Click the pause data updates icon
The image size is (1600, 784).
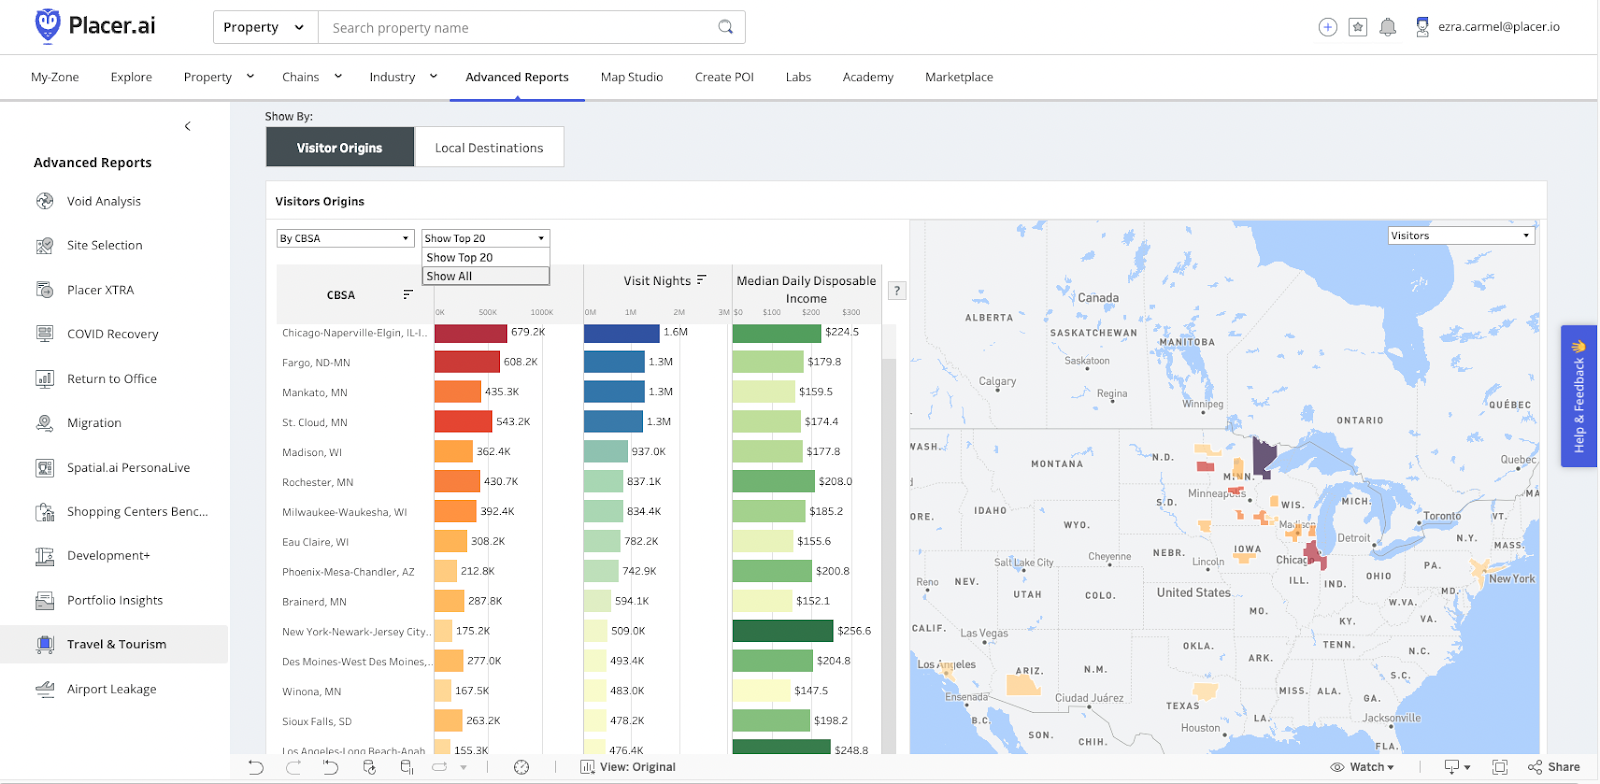tap(406, 767)
